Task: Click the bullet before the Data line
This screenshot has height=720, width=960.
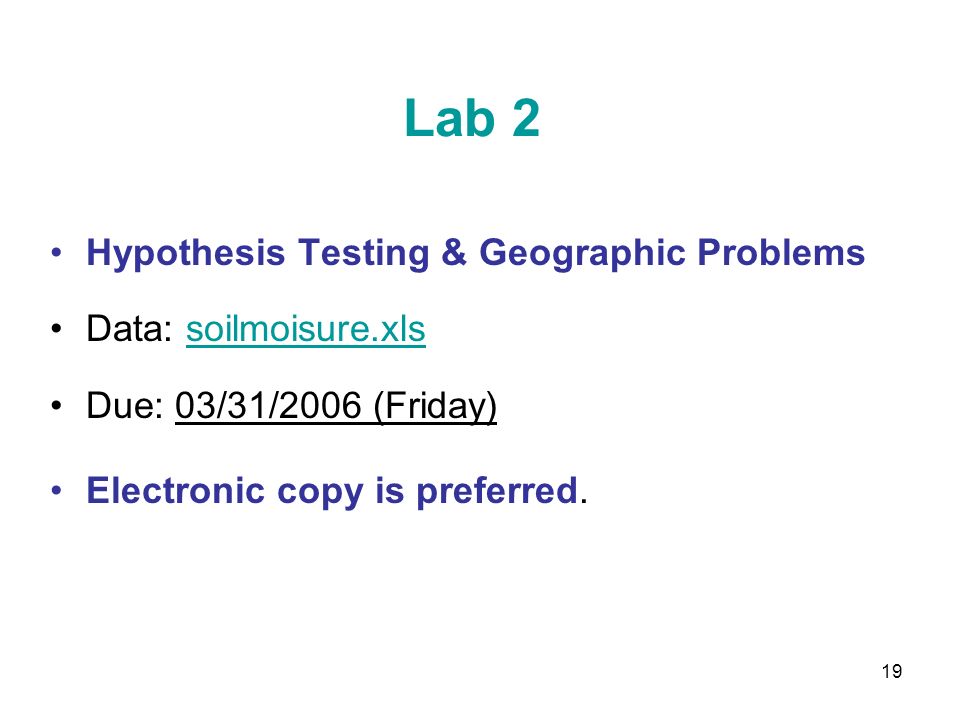Action: click(56, 329)
